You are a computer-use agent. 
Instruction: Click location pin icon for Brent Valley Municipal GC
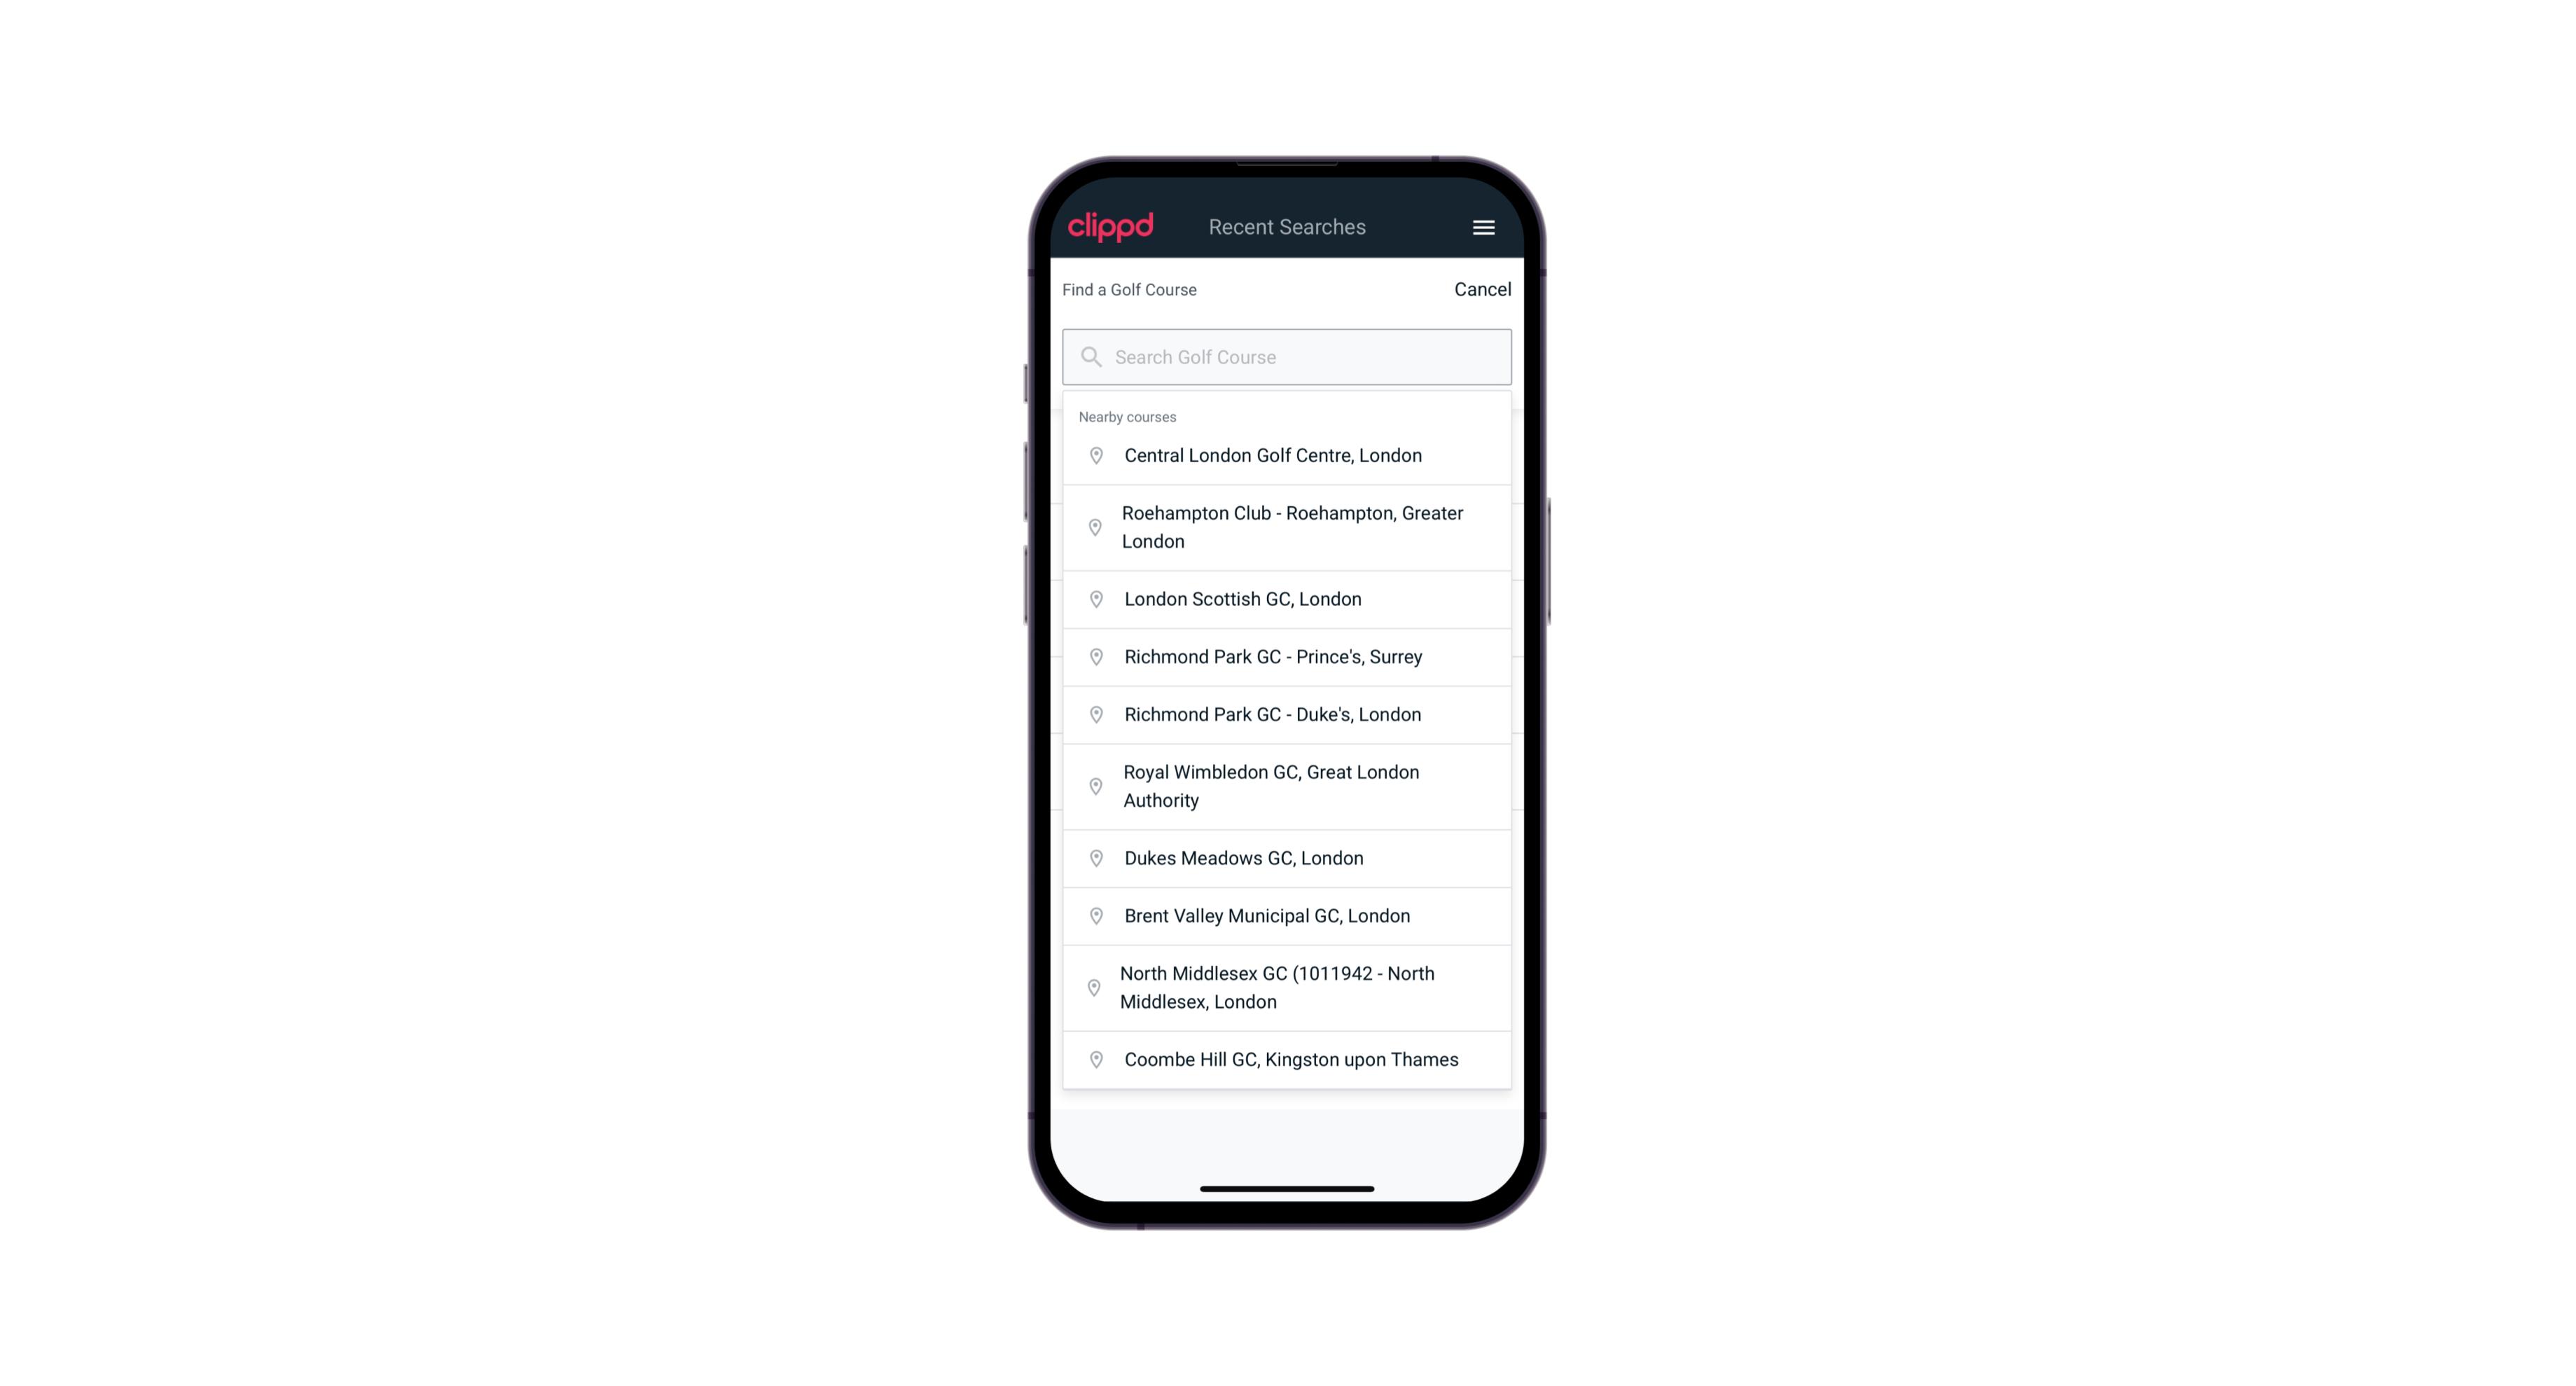click(x=1092, y=915)
